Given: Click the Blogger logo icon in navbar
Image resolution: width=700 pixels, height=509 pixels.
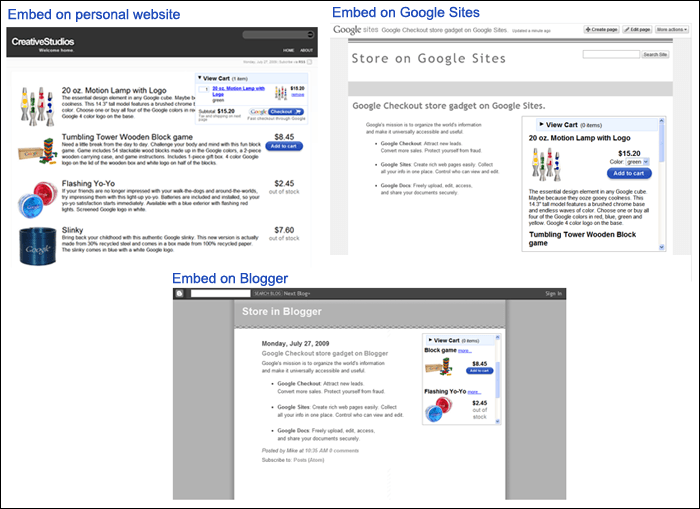Looking at the screenshot, I should coord(179,293).
